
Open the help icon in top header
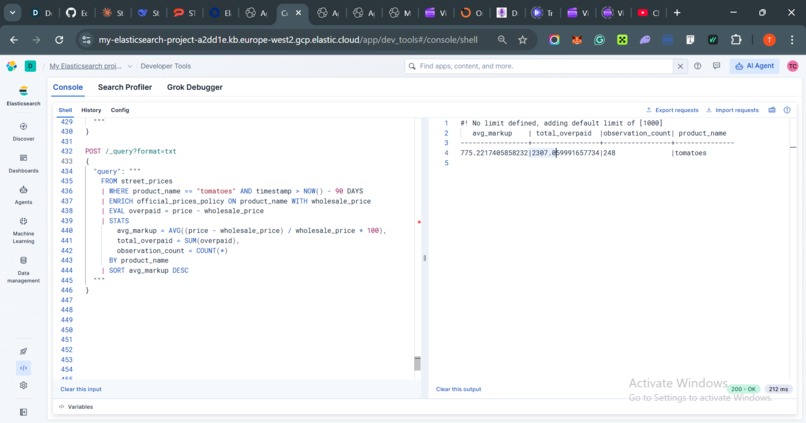click(698, 66)
